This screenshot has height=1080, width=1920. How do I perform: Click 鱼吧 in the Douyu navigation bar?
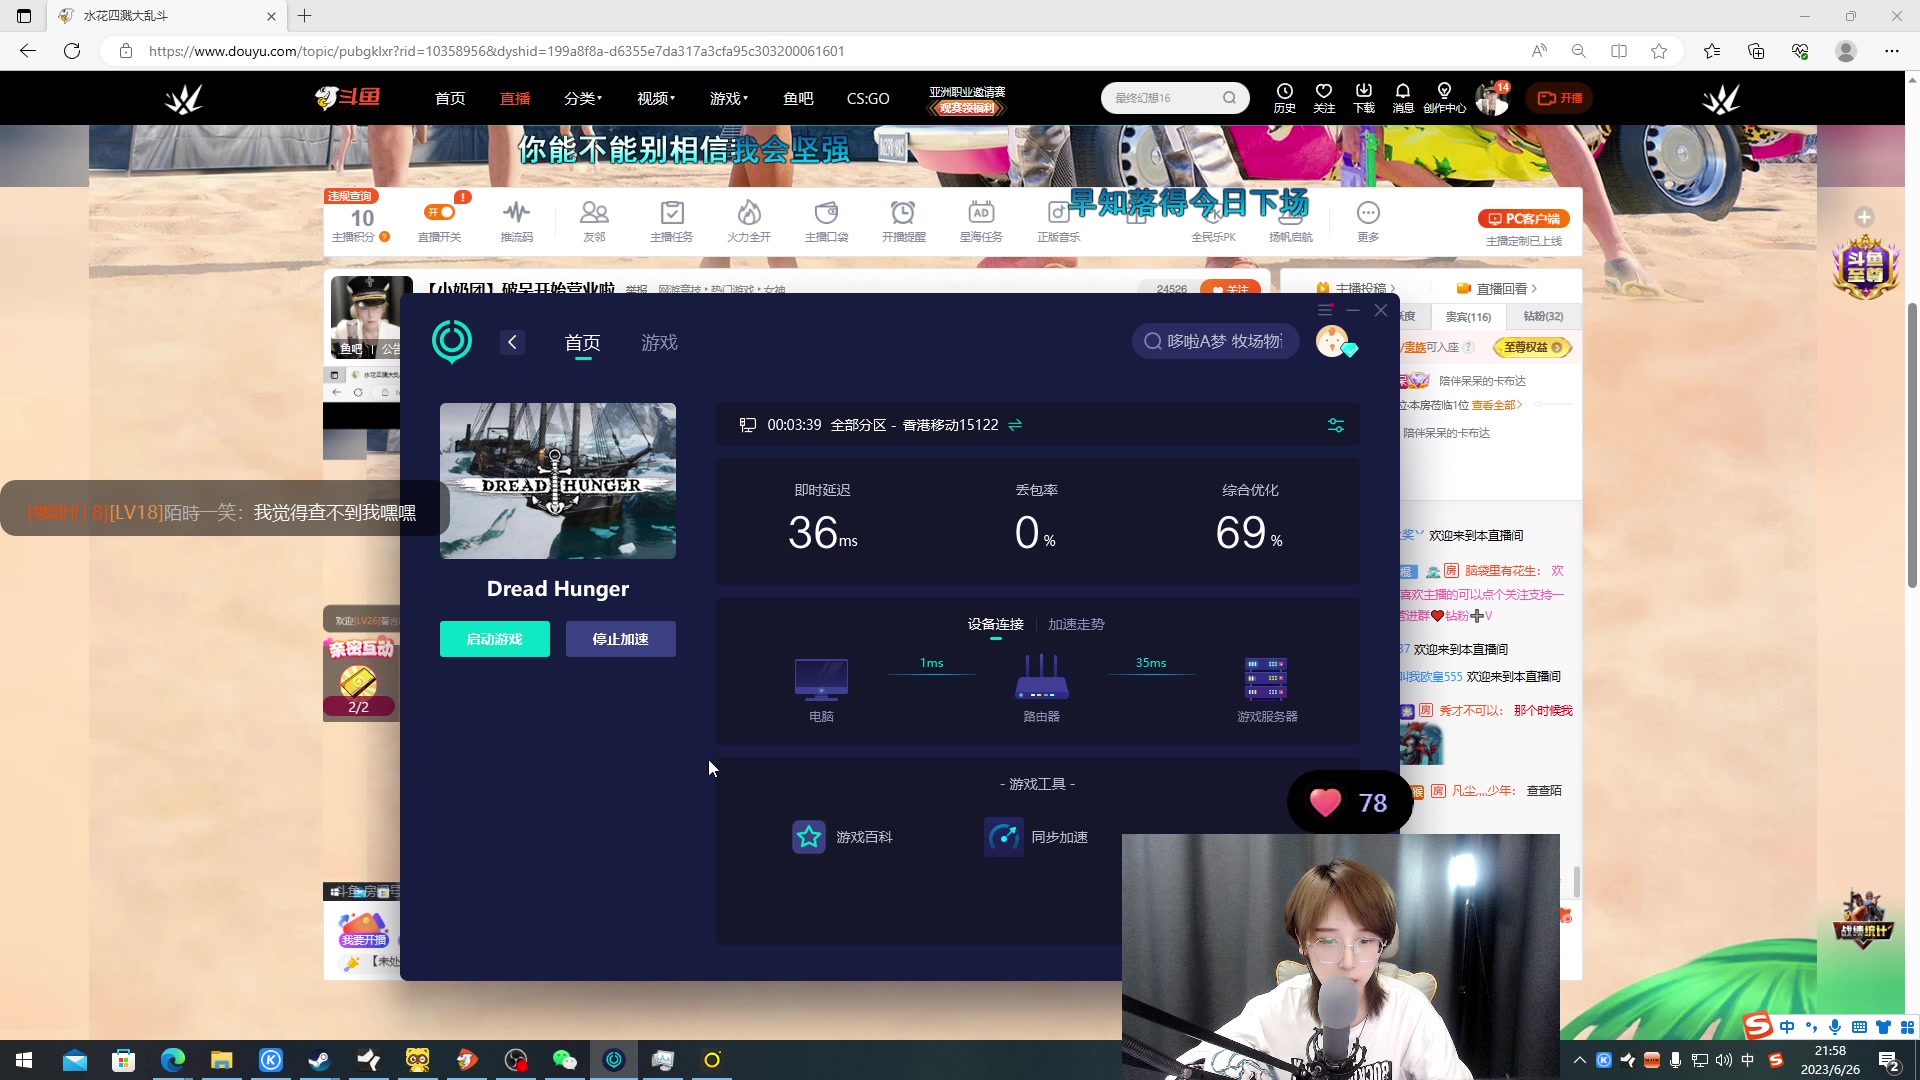(798, 98)
